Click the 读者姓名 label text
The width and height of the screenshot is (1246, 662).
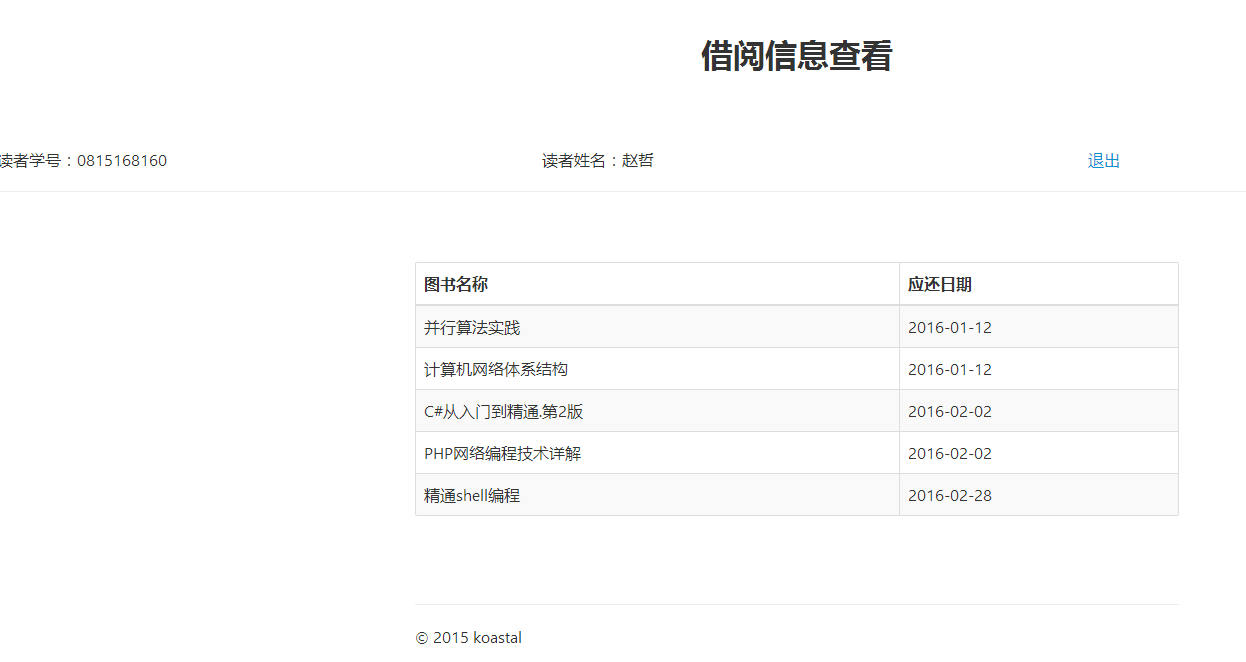575,161
